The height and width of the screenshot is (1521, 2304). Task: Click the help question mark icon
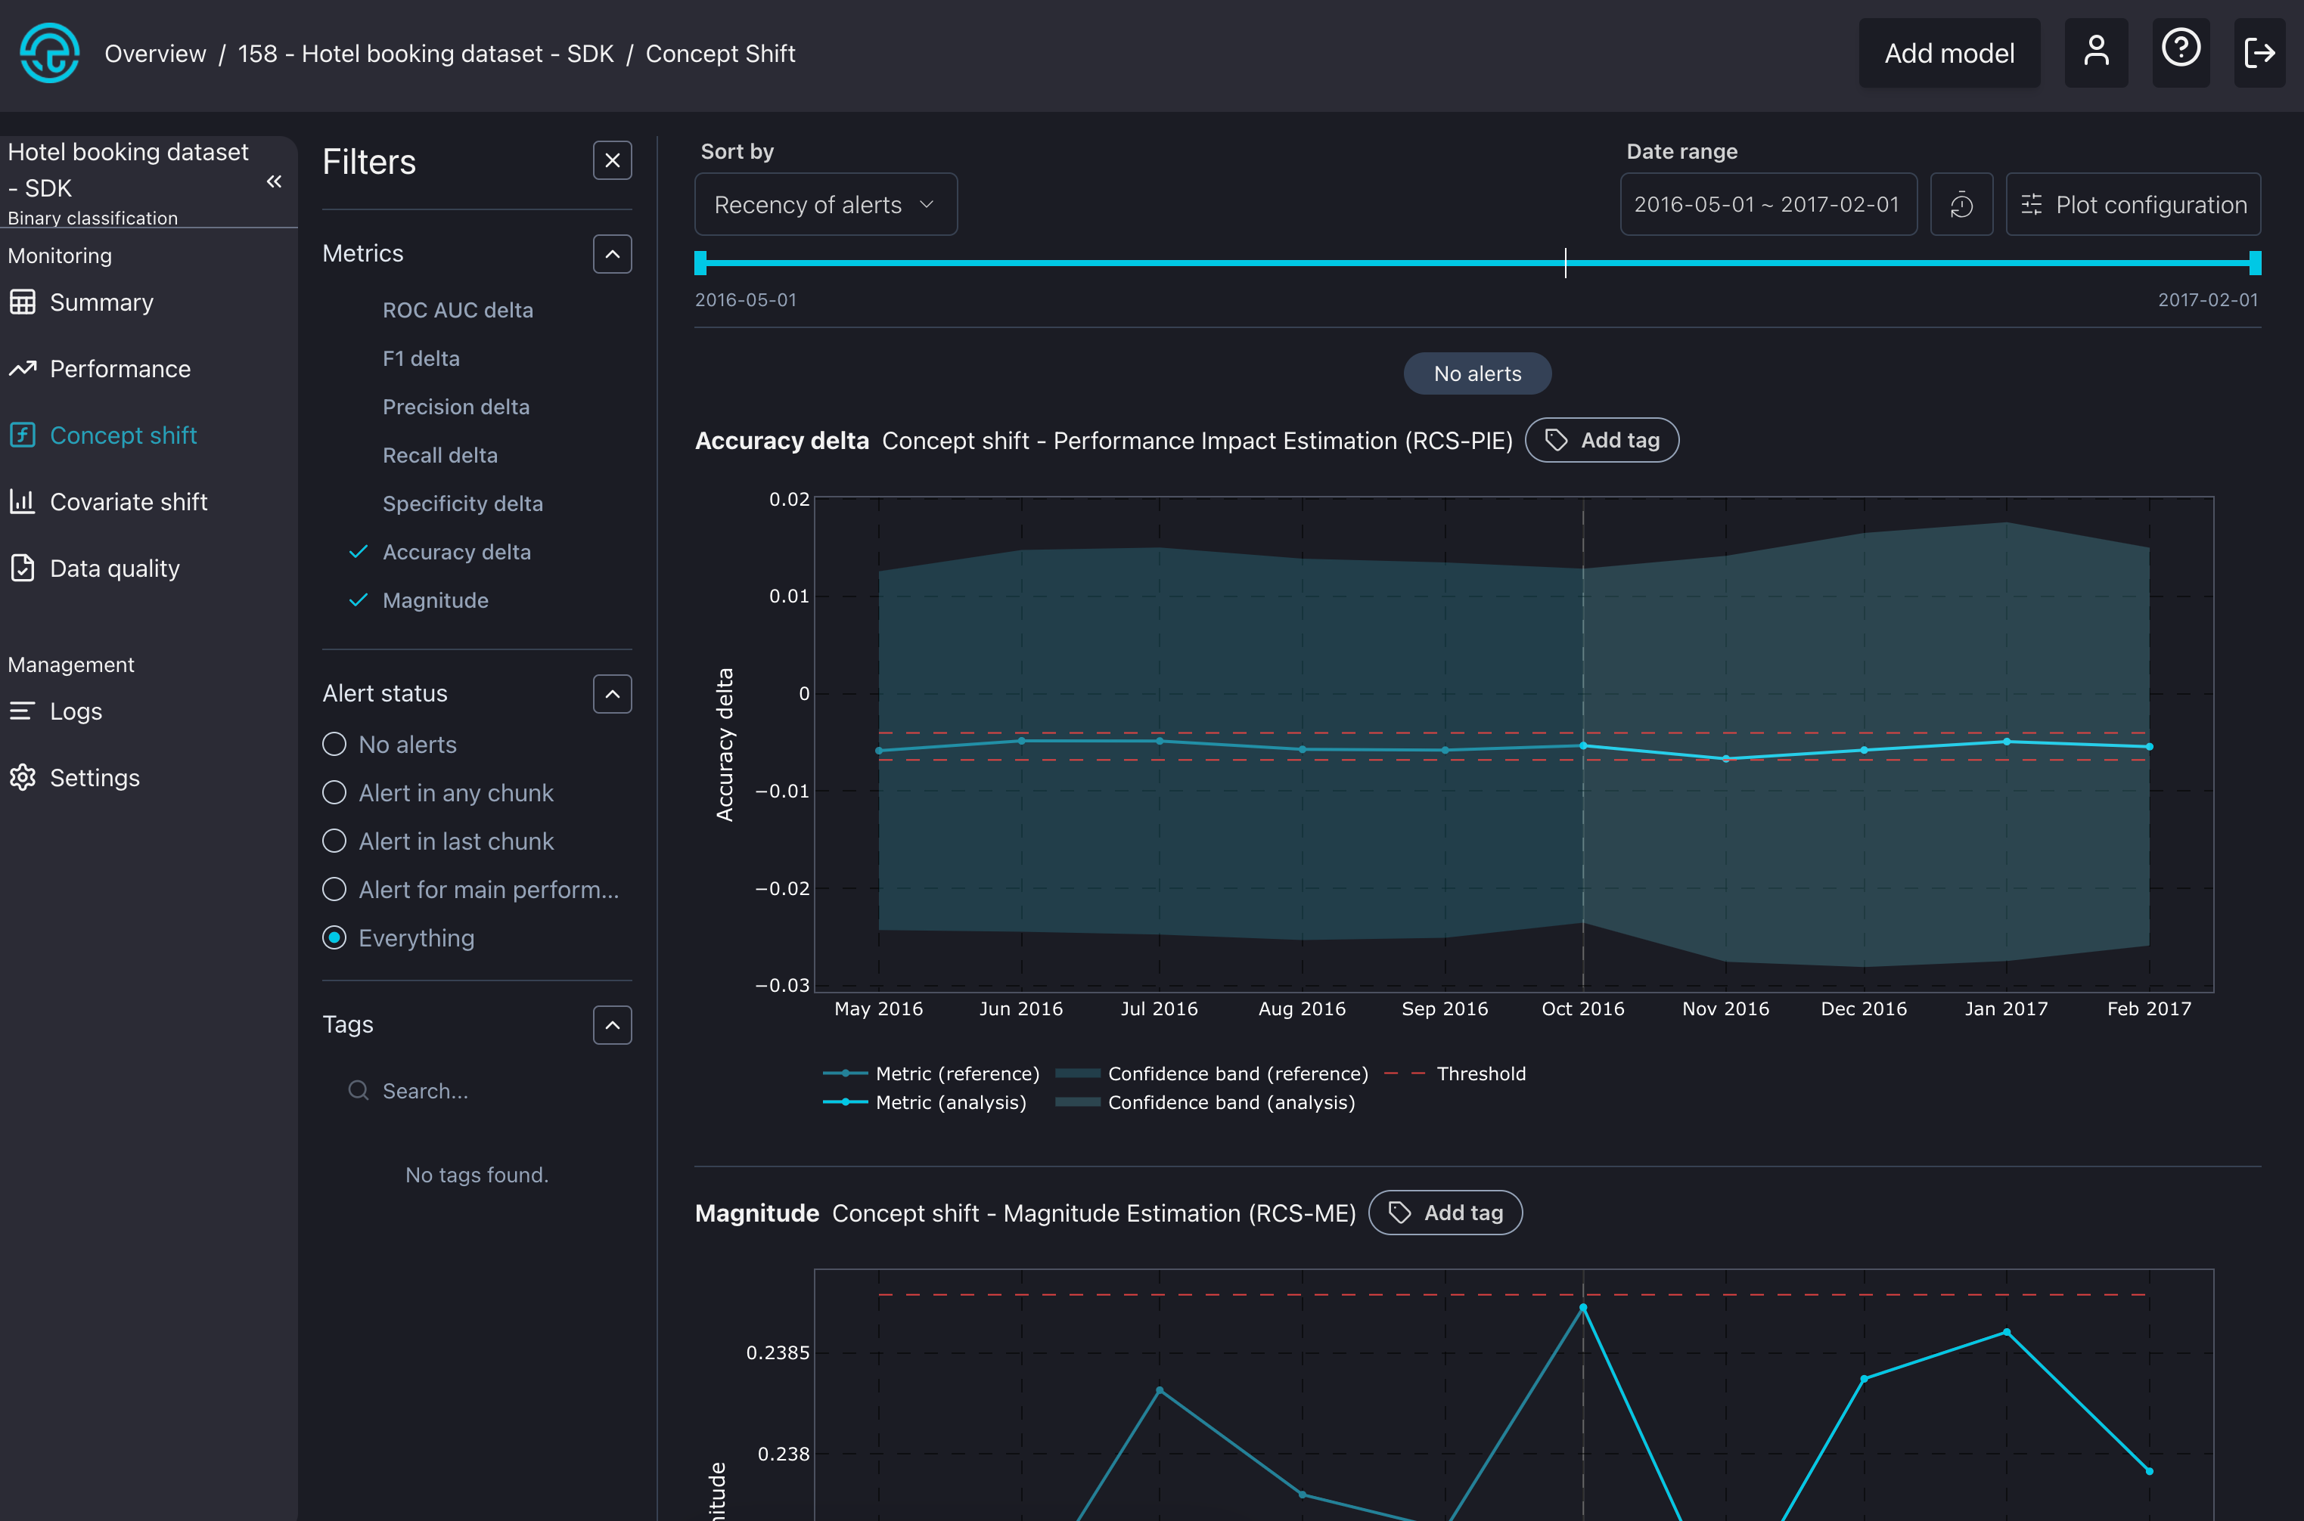pyautogui.click(x=2180, y=50)
